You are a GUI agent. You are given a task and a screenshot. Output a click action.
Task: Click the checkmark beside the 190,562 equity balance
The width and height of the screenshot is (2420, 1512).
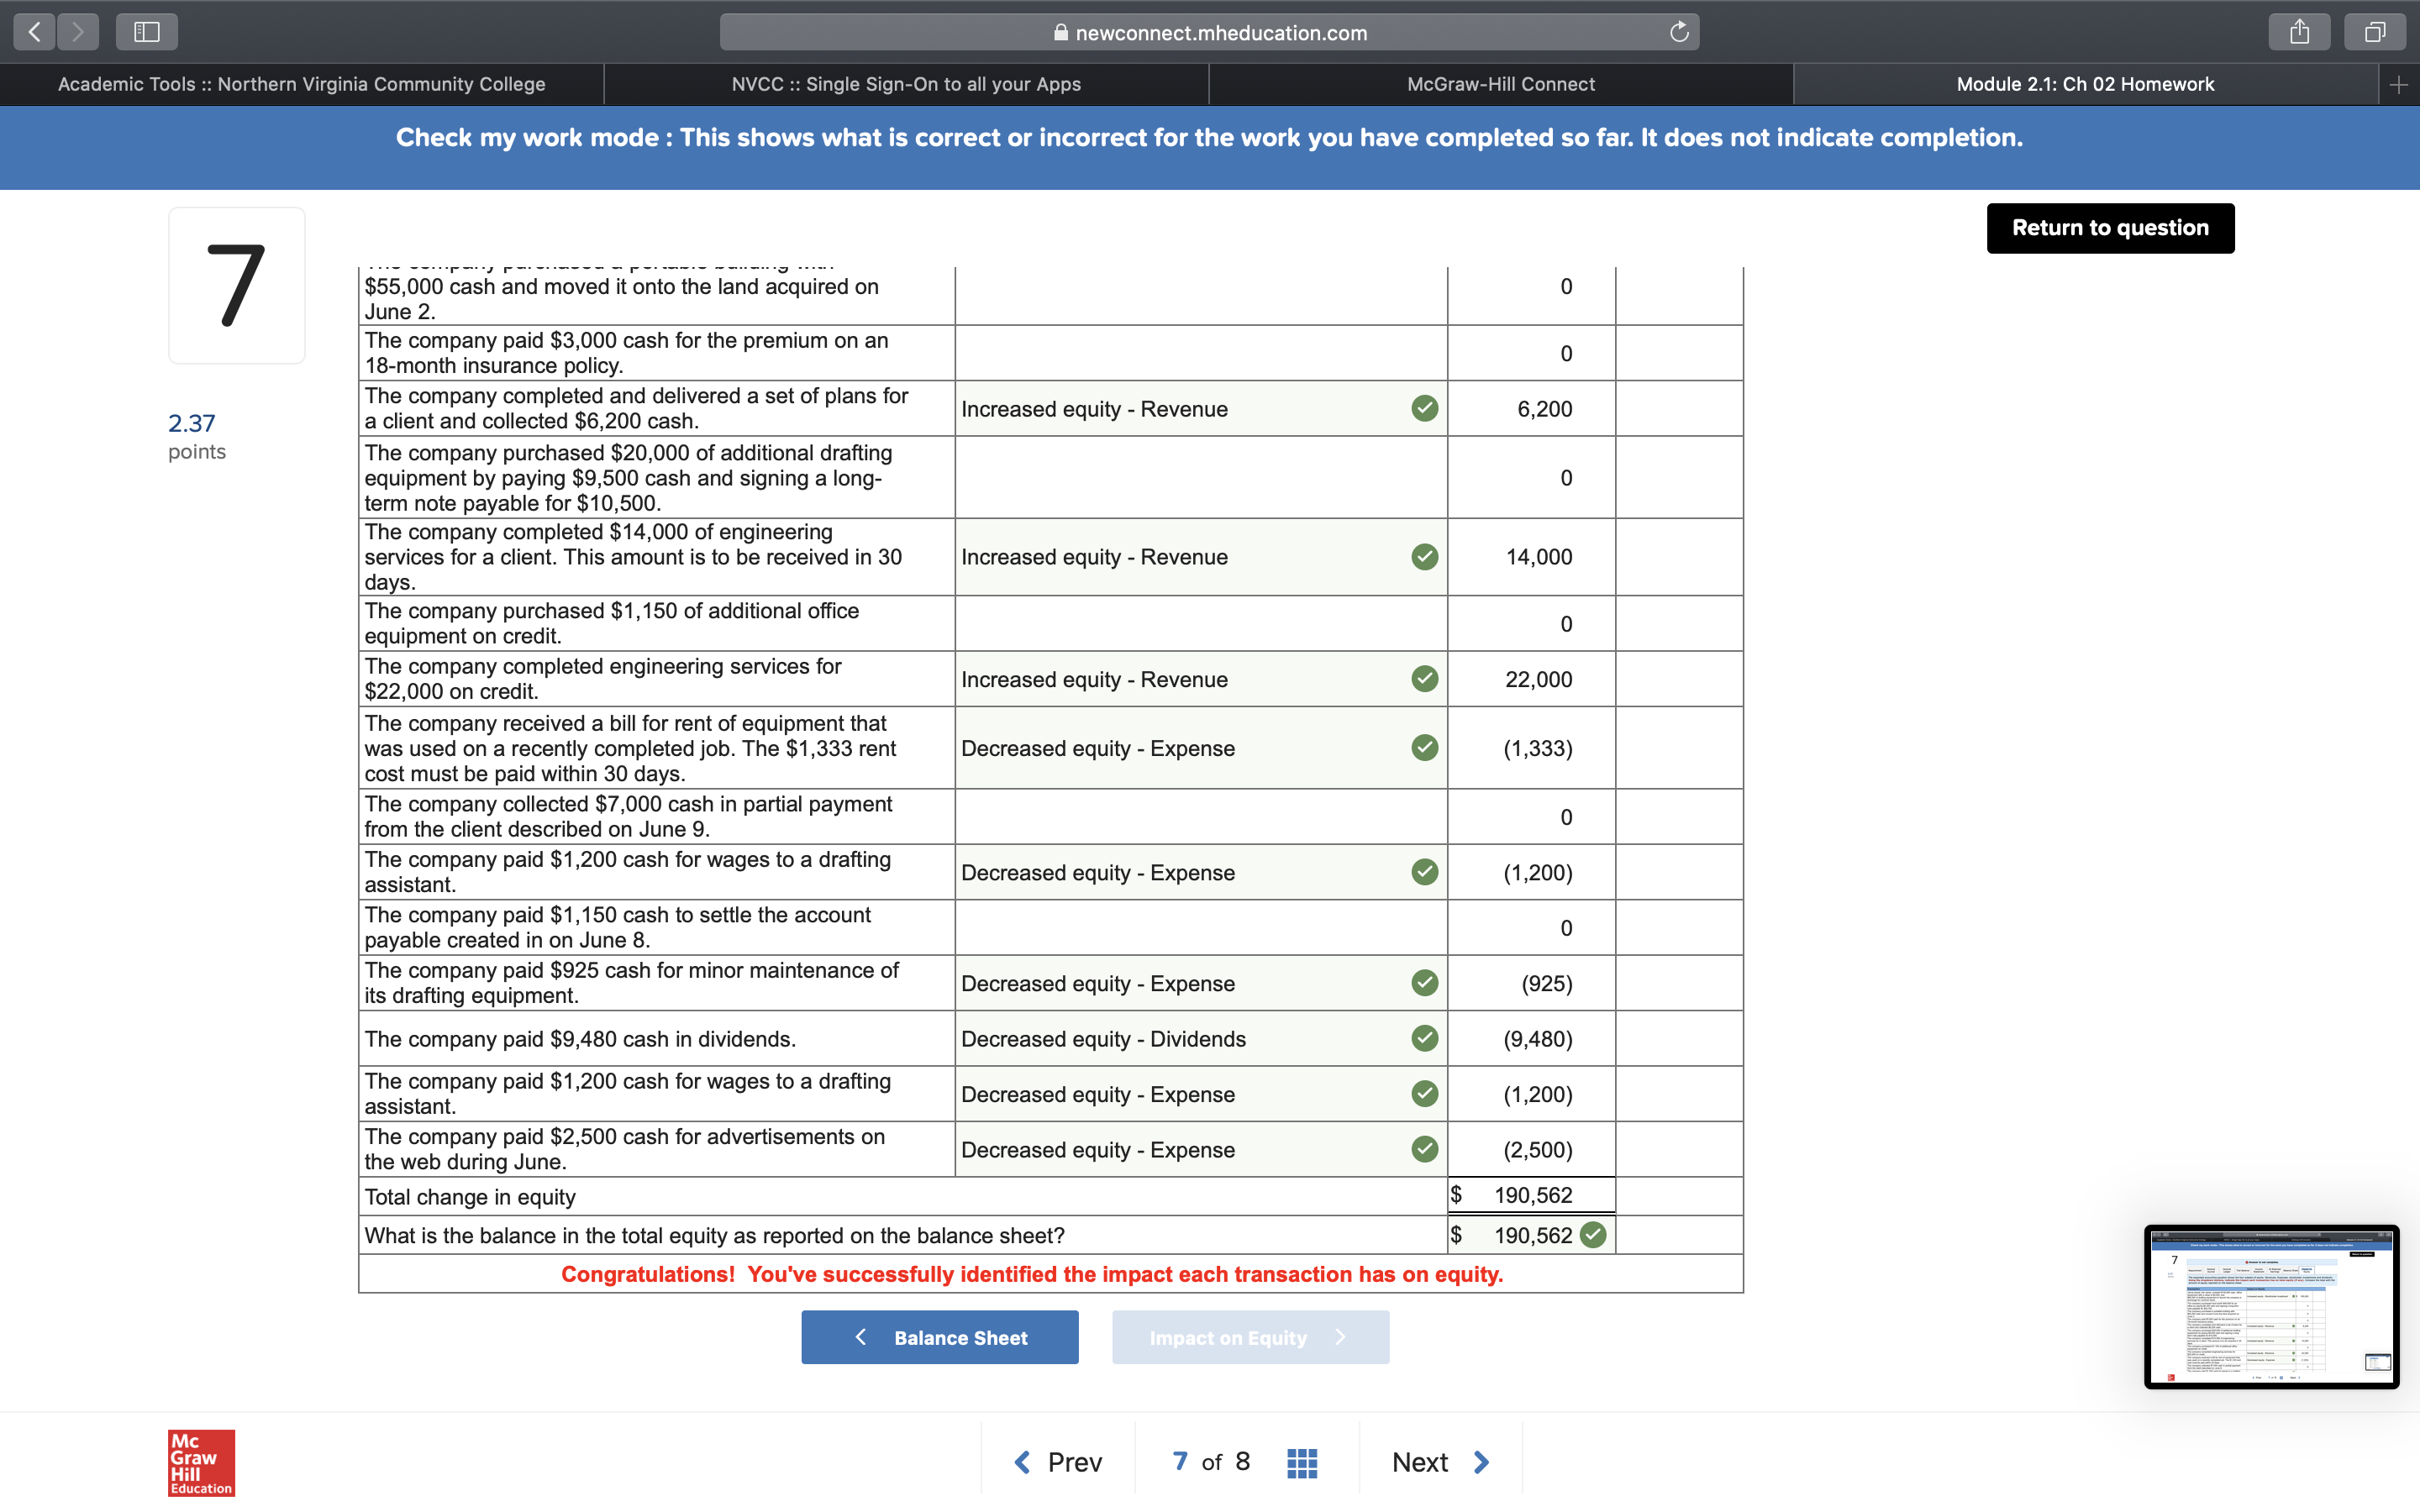point(1592,1235)
